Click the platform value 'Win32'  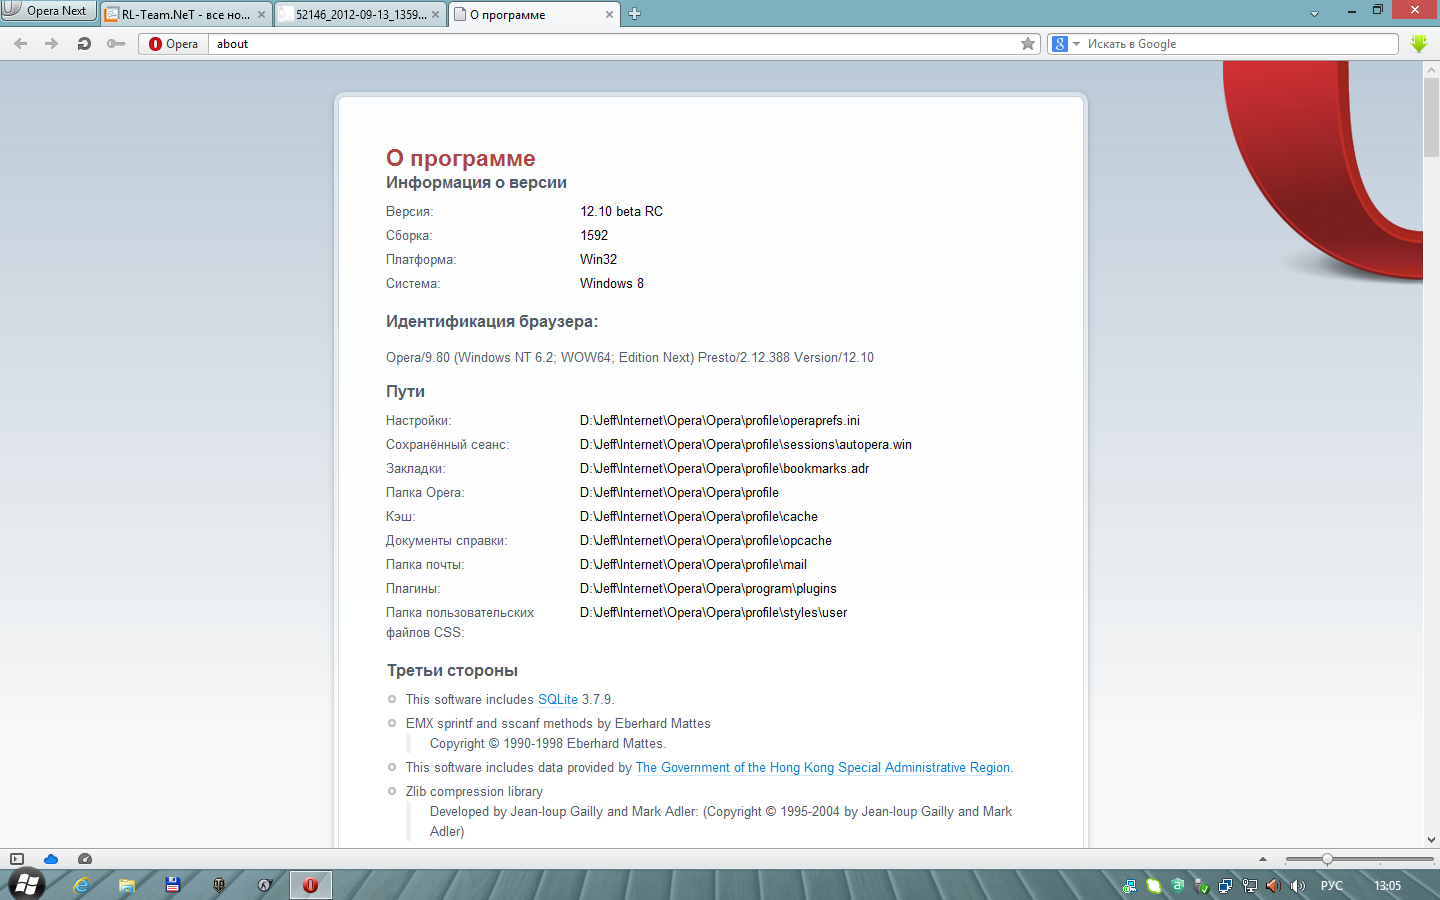click(x=598, y=260)
